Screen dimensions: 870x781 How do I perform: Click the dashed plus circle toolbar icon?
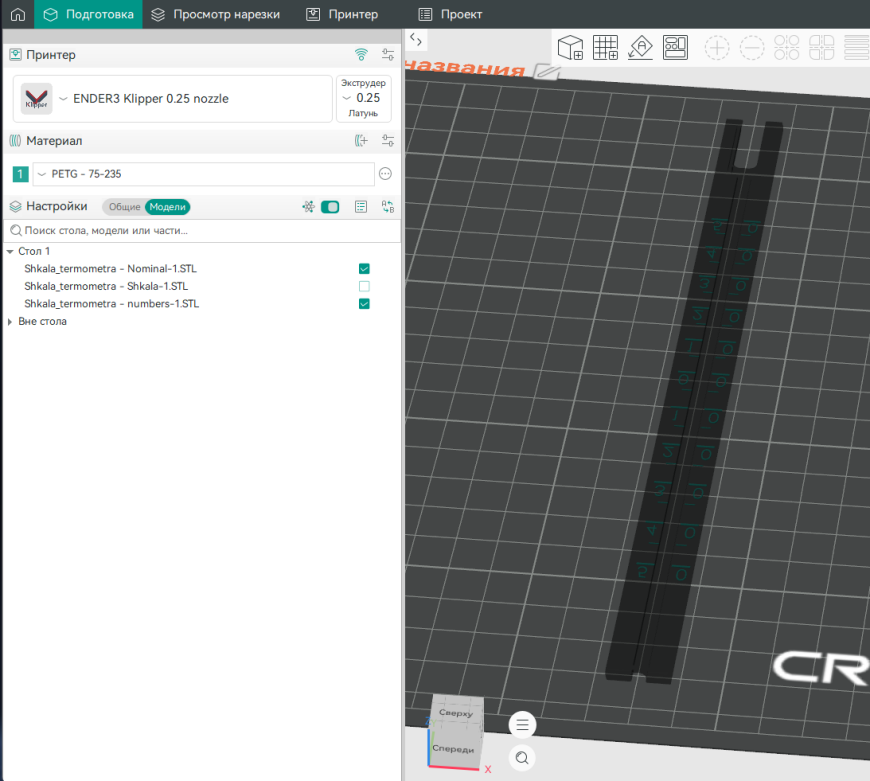tap(717, 48)
